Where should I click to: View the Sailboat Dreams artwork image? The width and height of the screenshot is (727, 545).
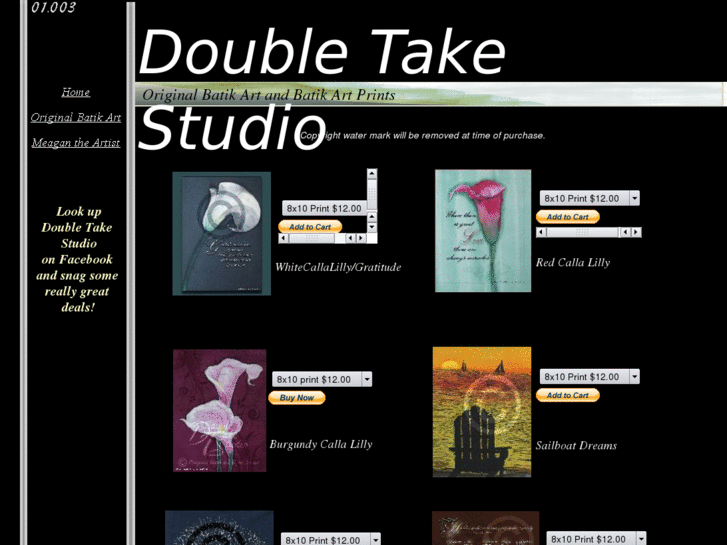click(x=482, y=411)
